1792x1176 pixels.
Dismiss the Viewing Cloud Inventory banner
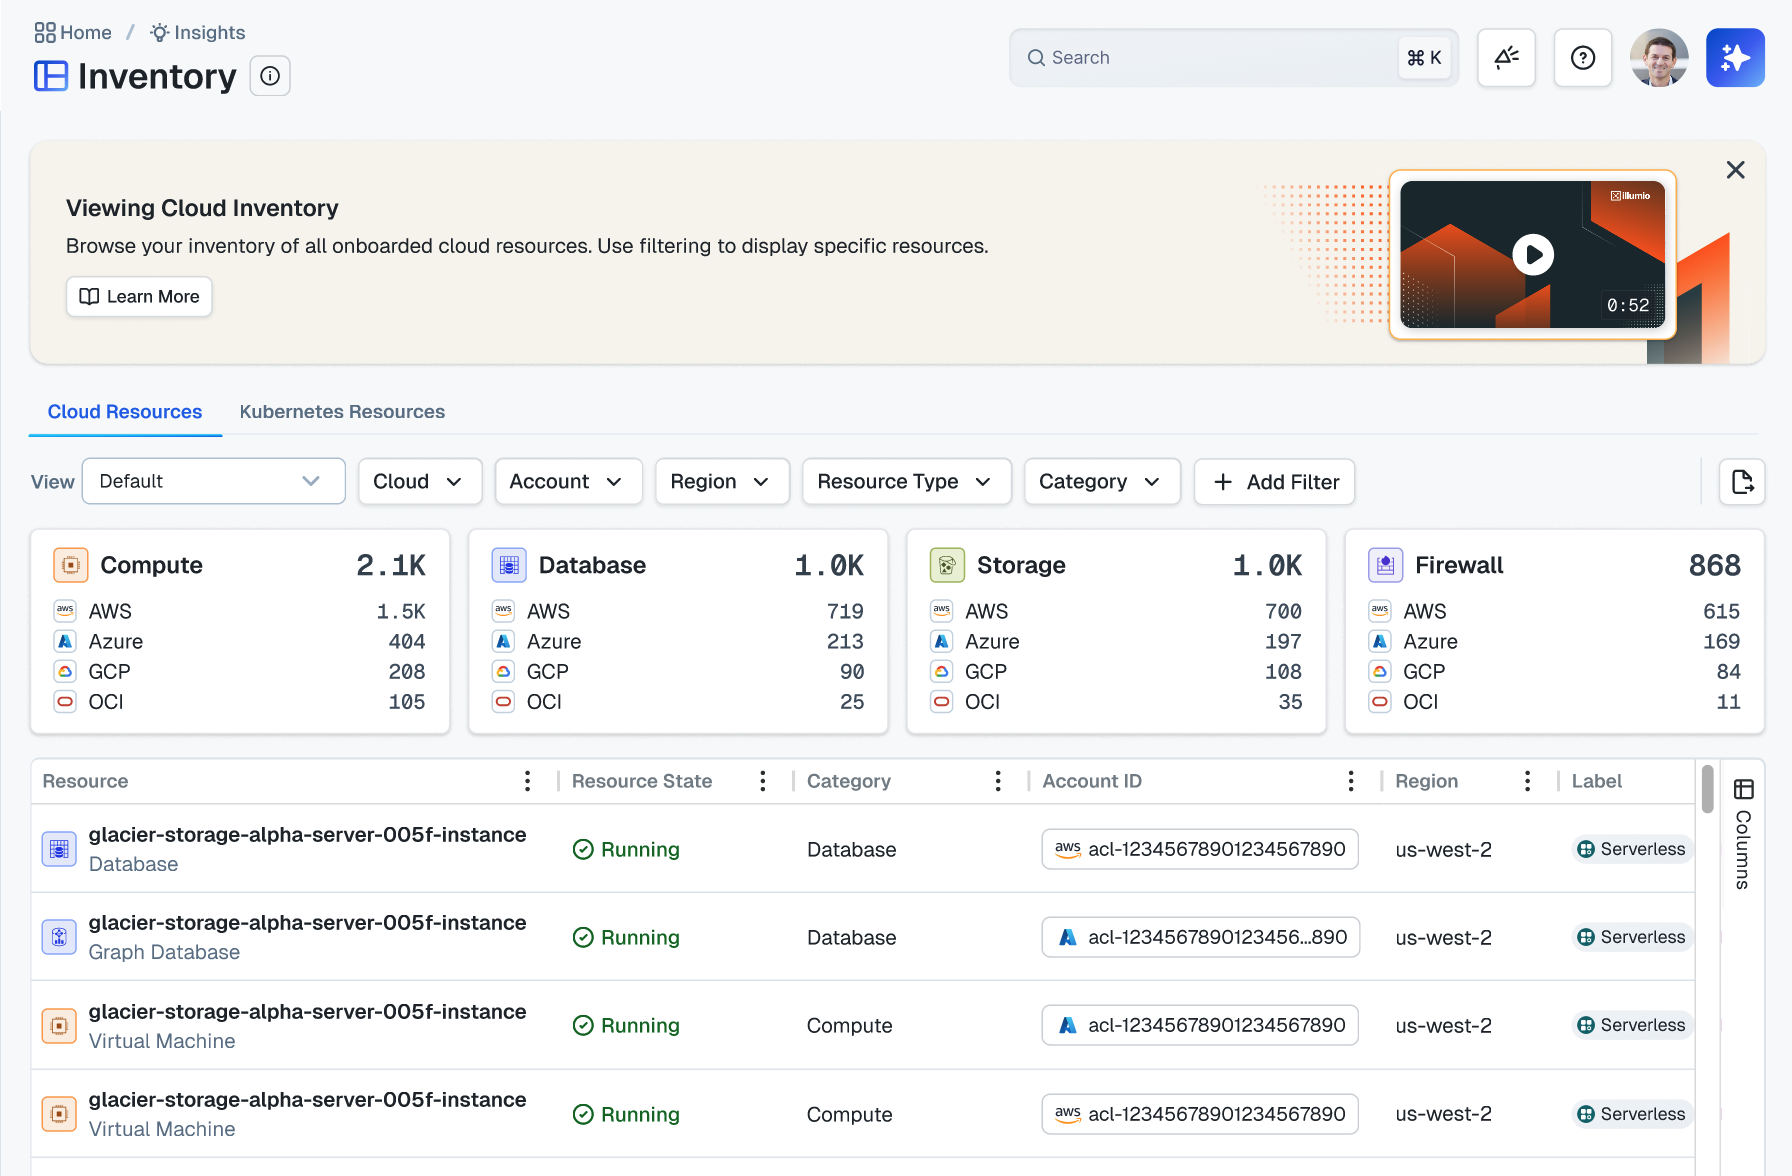click(1735, 170)
